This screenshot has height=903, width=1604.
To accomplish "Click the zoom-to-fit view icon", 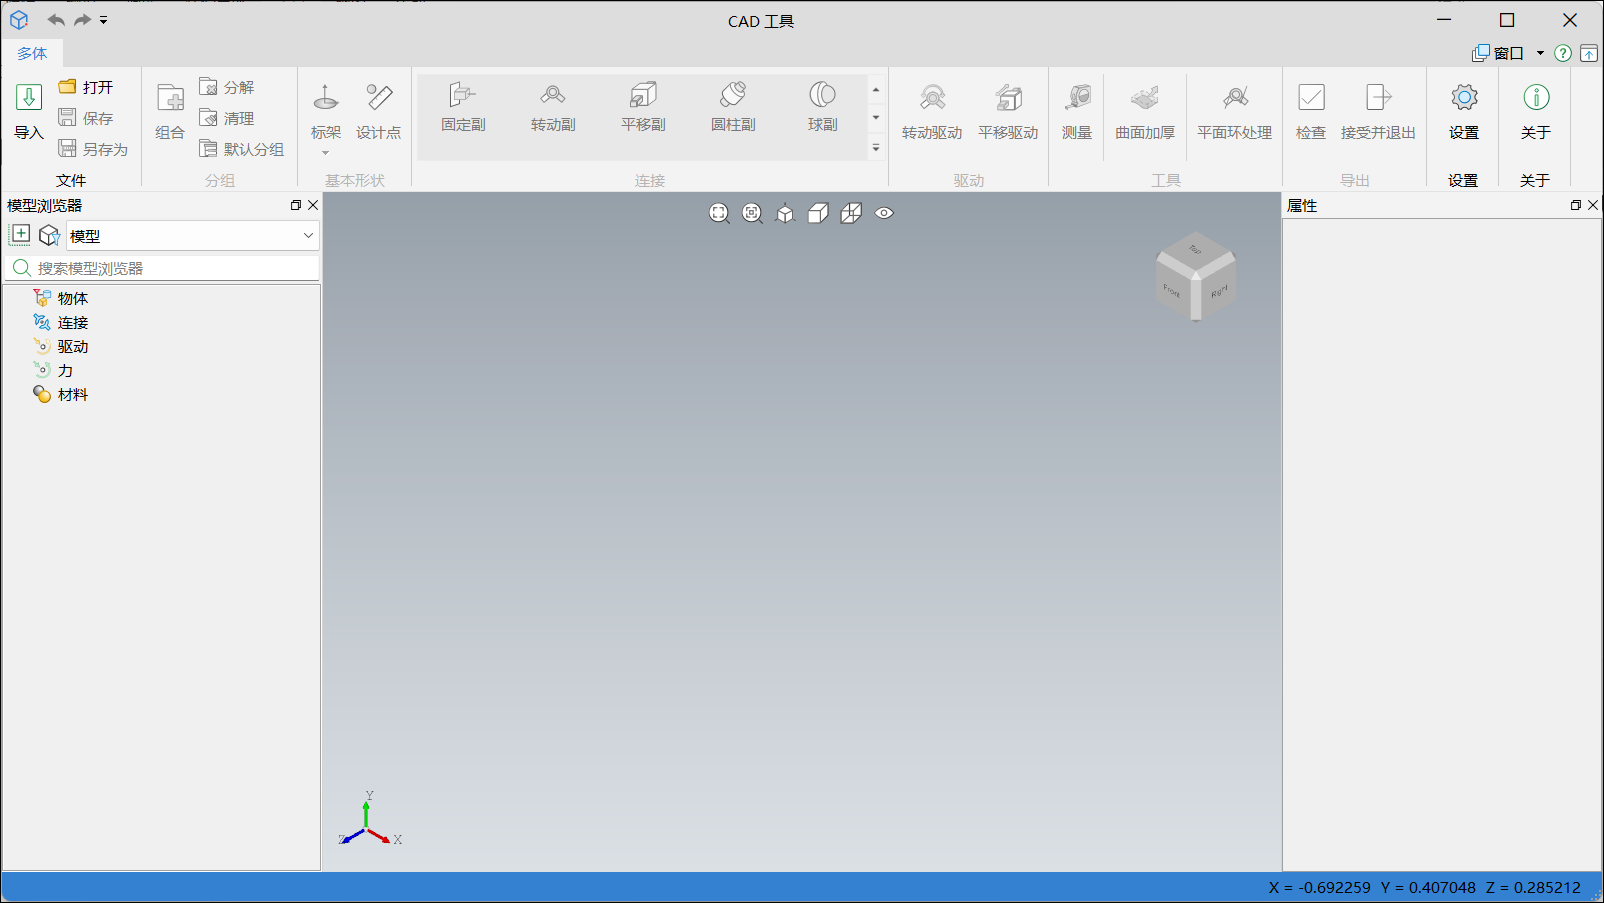I will tap(719, 213).
